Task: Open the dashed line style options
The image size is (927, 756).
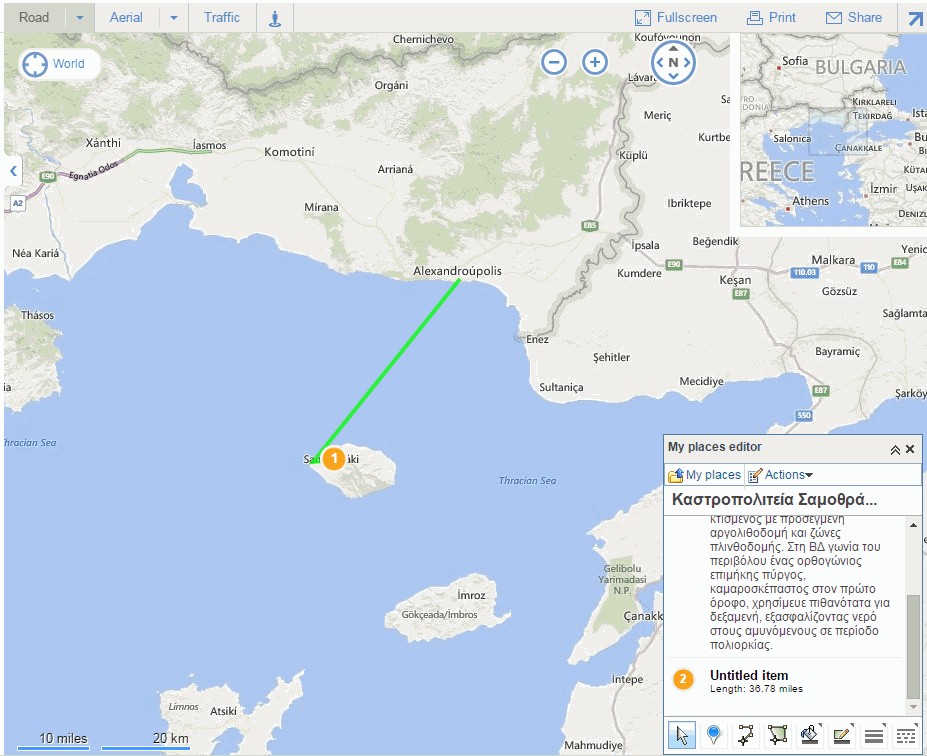Action: (905, 735)
